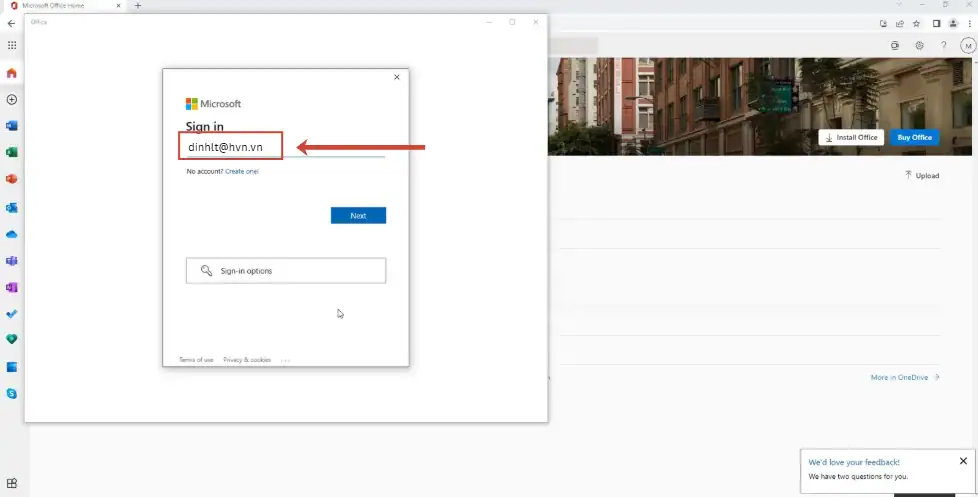The height and width of the screenshot is (497, 978).
Task: Open Outlook from the sidebar
Action: 12,207
